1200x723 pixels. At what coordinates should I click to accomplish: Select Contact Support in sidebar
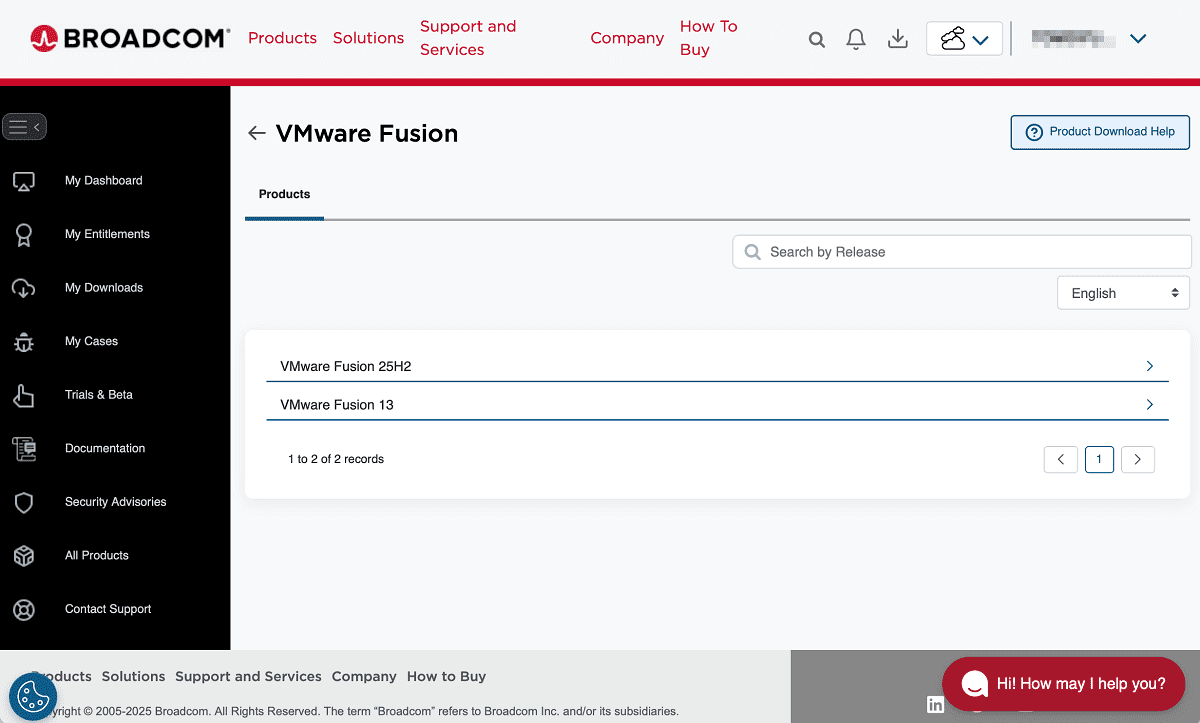[x=108, y=609]
